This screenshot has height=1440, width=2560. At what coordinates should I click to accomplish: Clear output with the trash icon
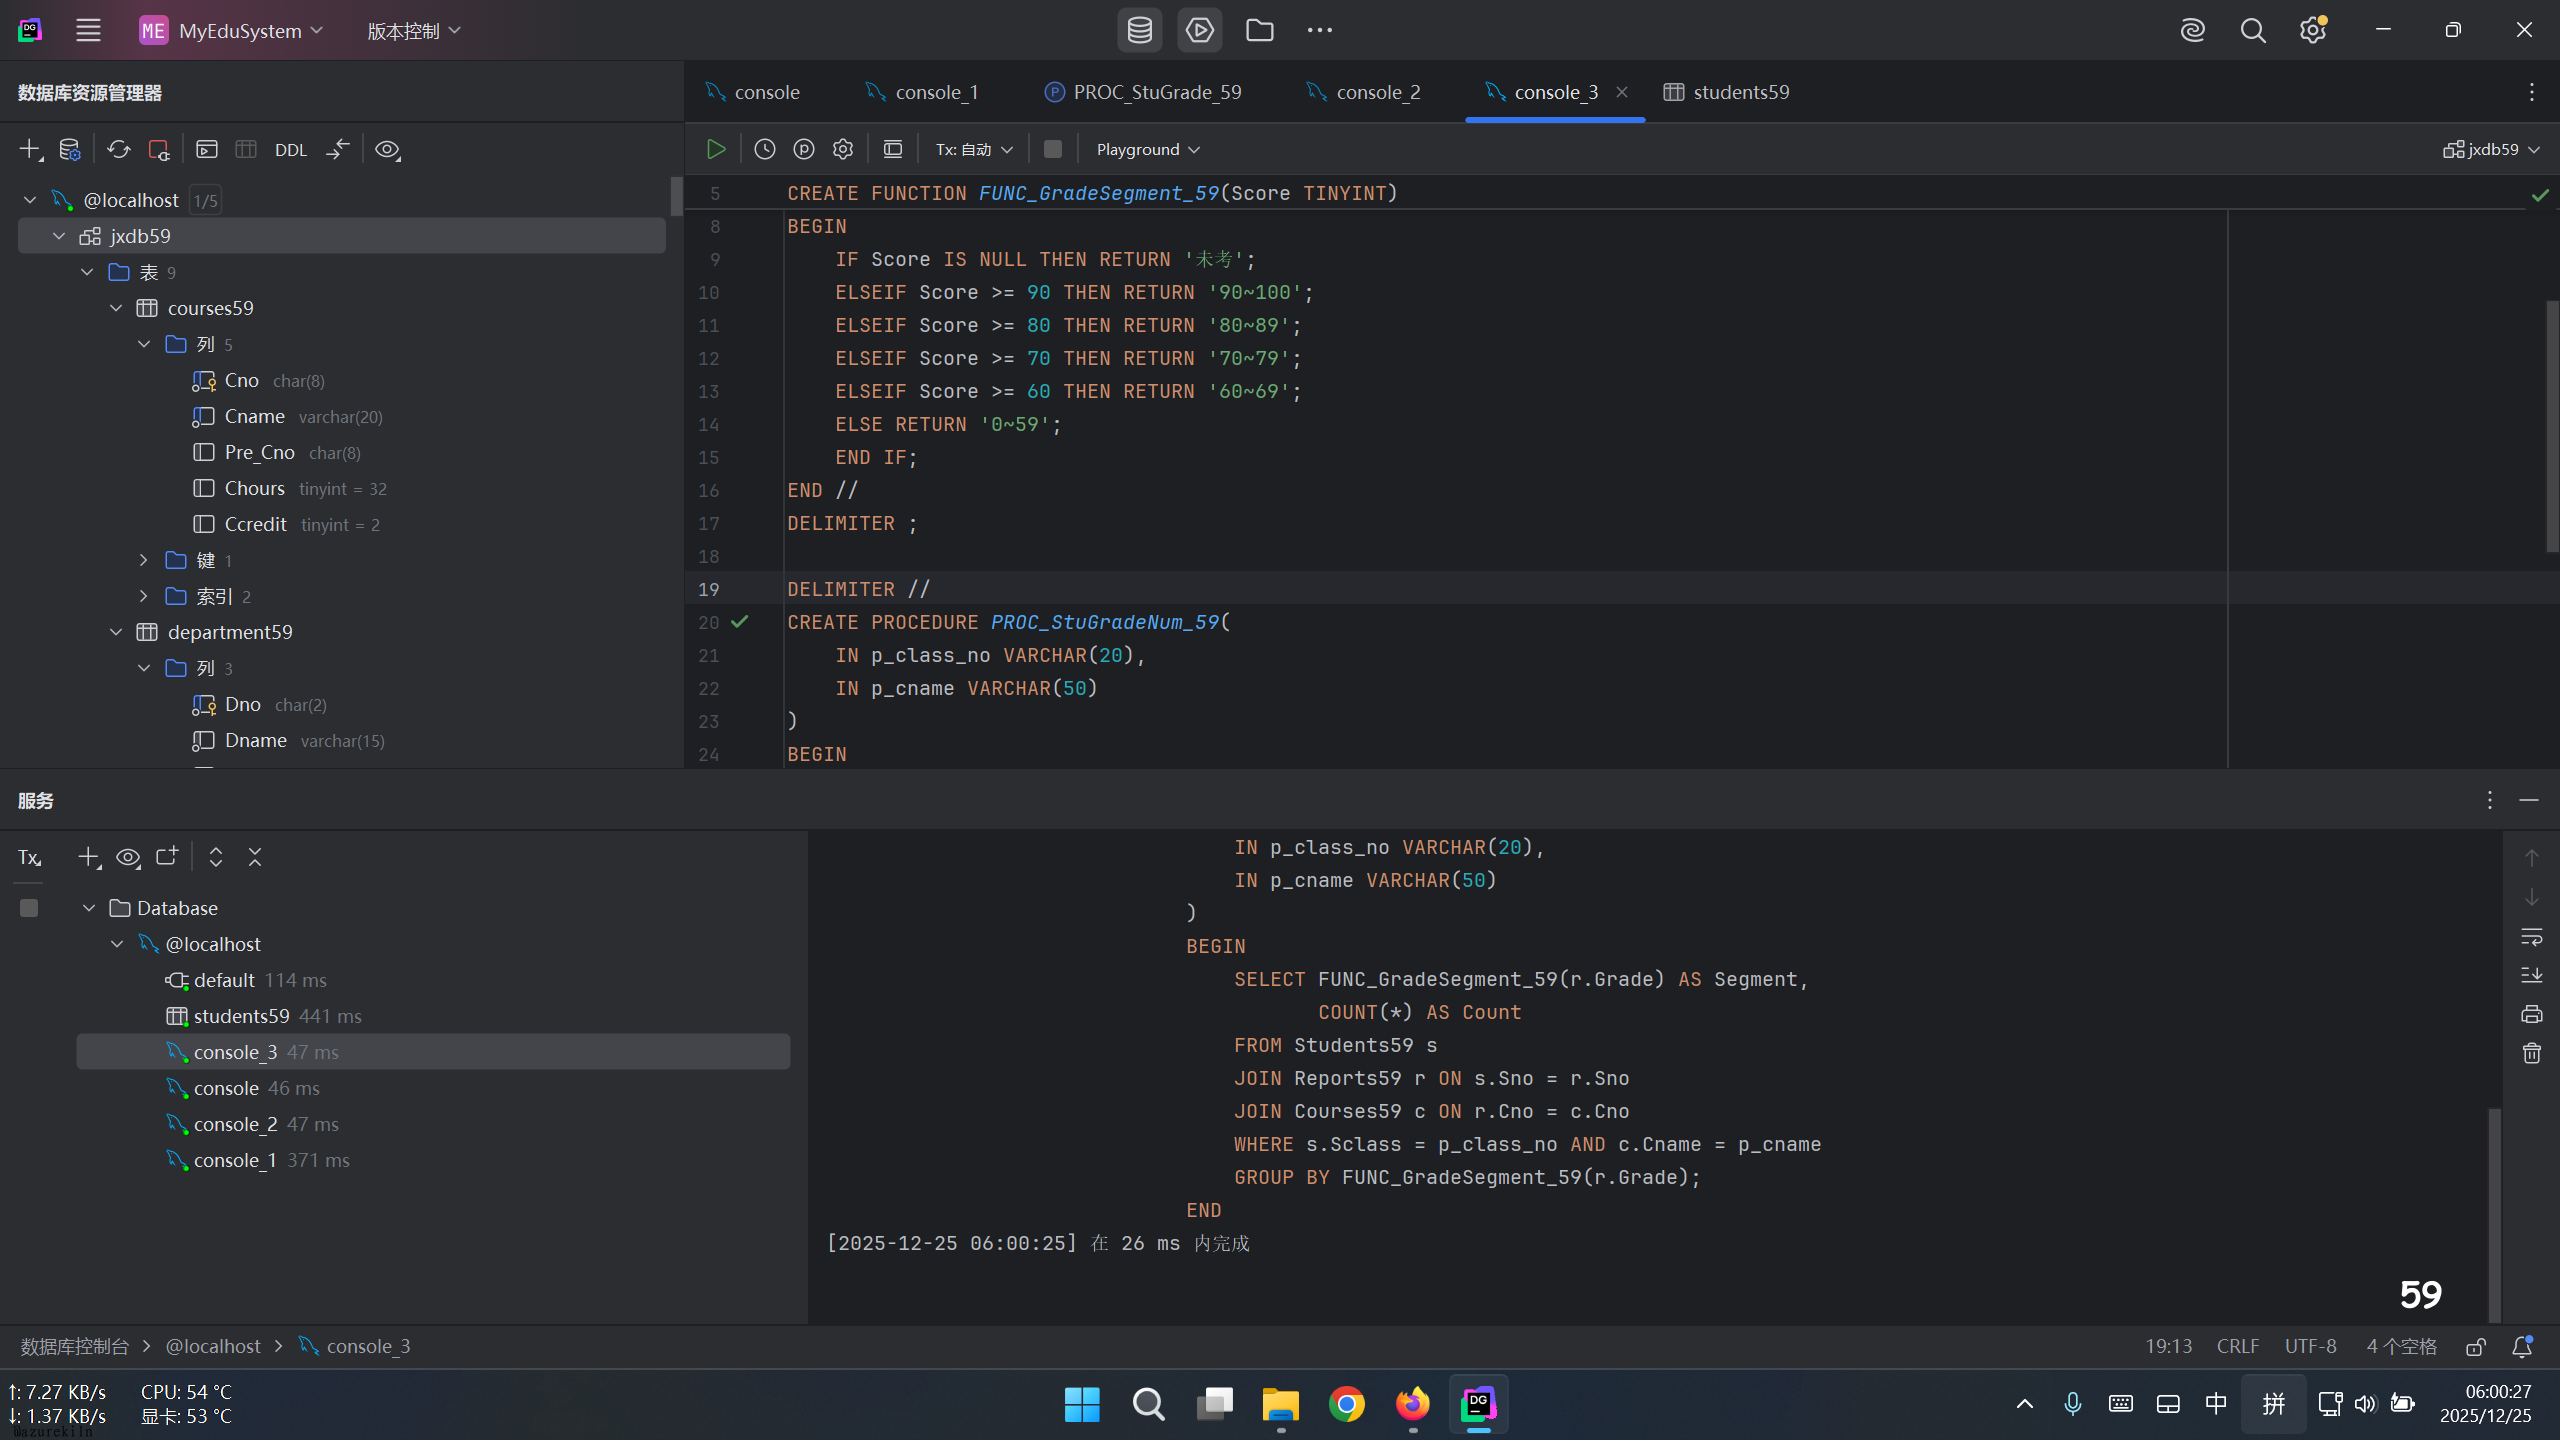2531,1053
